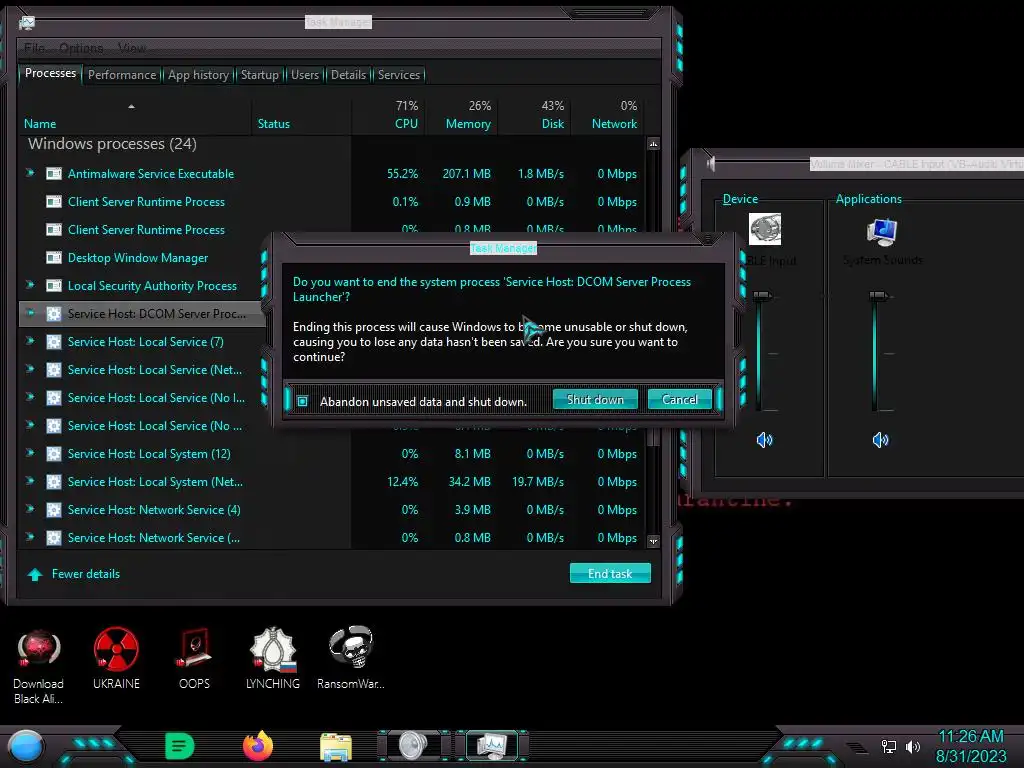Click gear icon of Service Host: Network Service (4)
The image size is (1024, 768).
(x=54, y=510)
